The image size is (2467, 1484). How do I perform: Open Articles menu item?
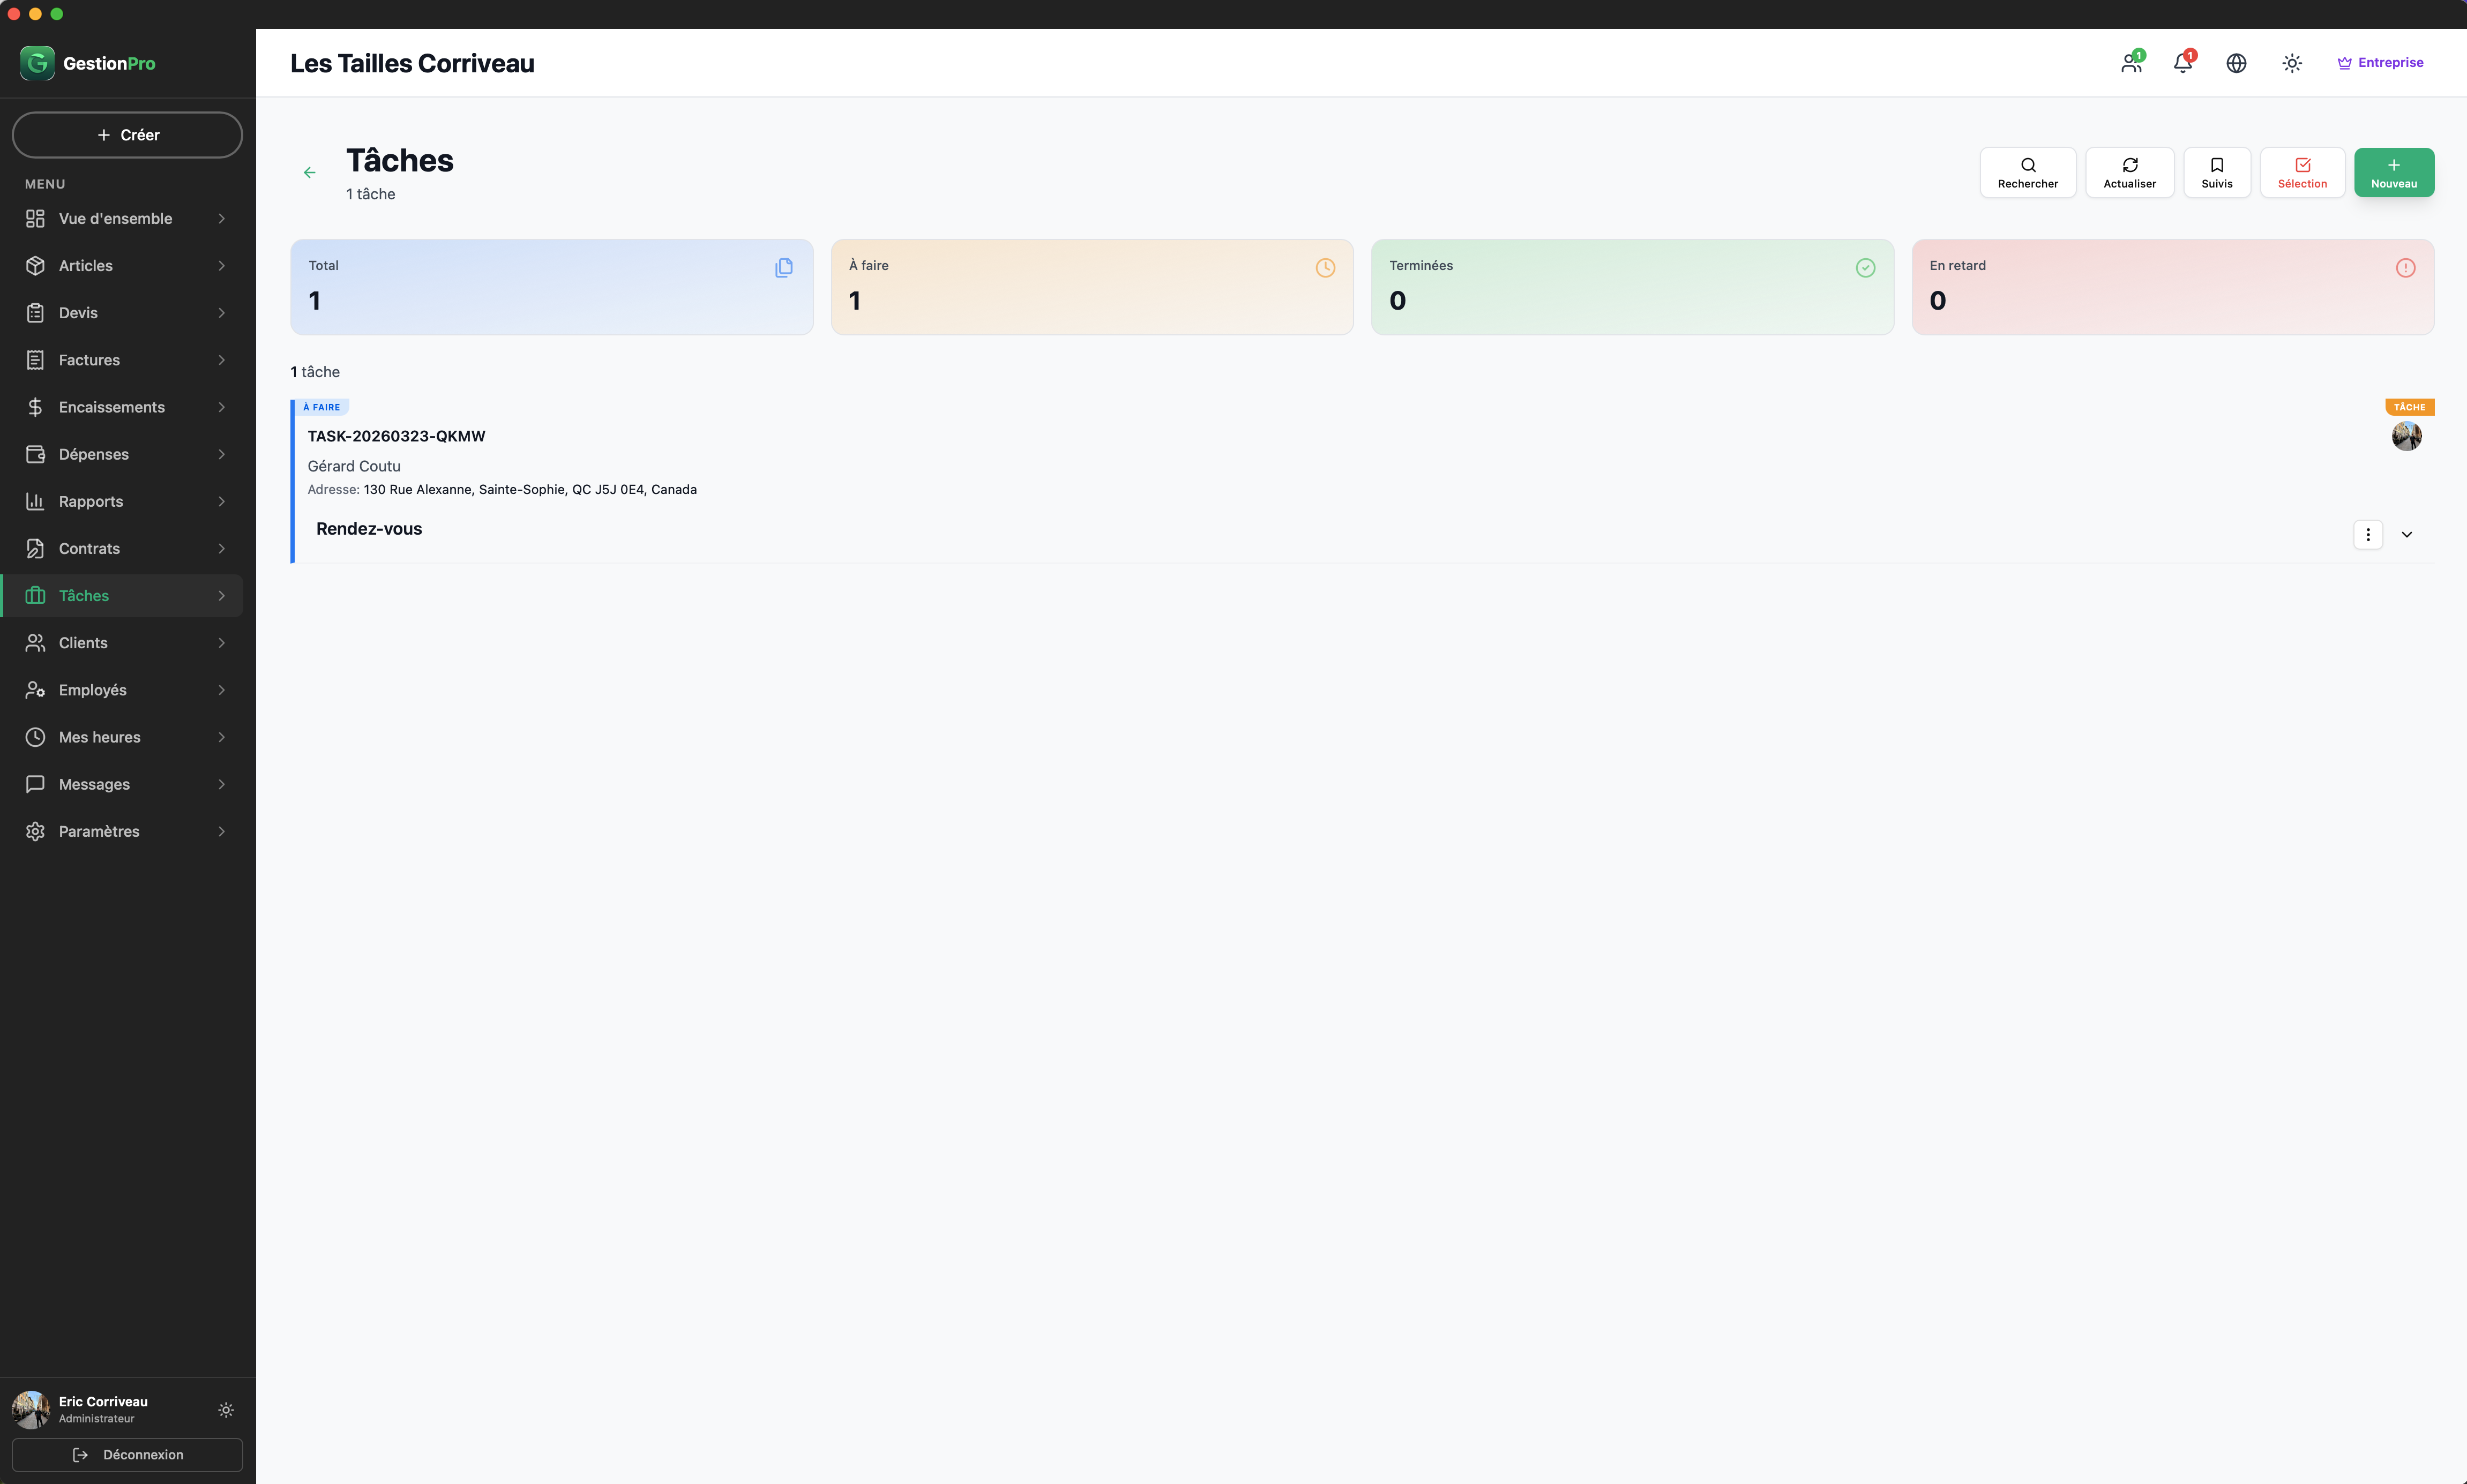[127, 265]
